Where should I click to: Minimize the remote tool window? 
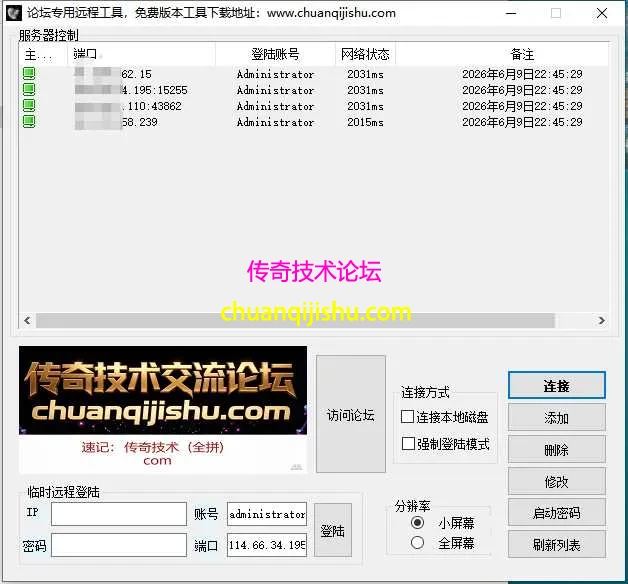pos(511,13)
